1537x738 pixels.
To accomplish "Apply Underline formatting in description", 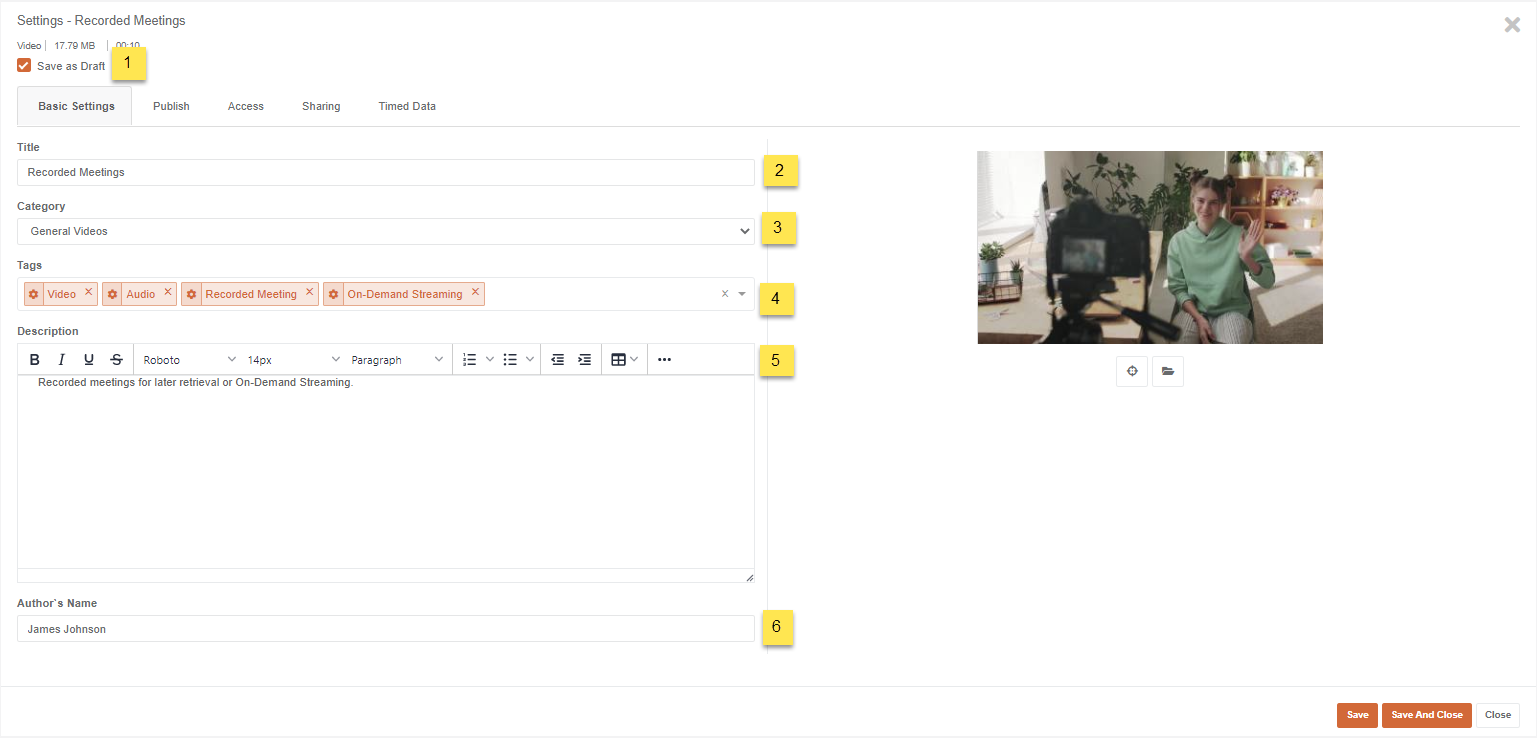I will point(89,360).
